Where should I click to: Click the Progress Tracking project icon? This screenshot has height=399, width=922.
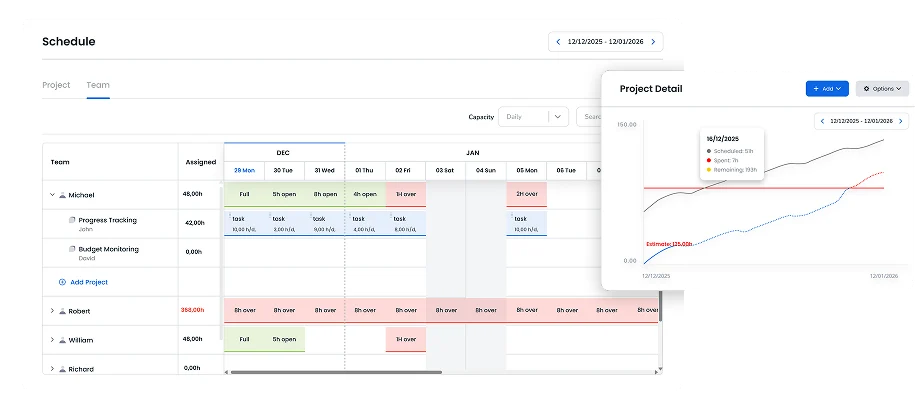tap(72, 220)
